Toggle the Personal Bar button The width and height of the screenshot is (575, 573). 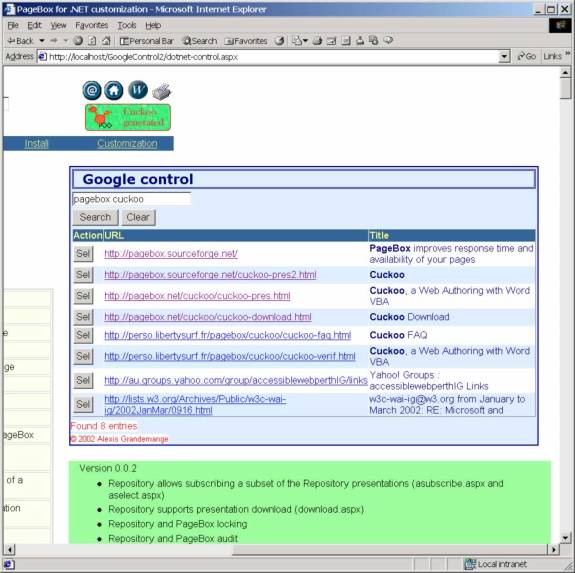[x=147, y=41]
